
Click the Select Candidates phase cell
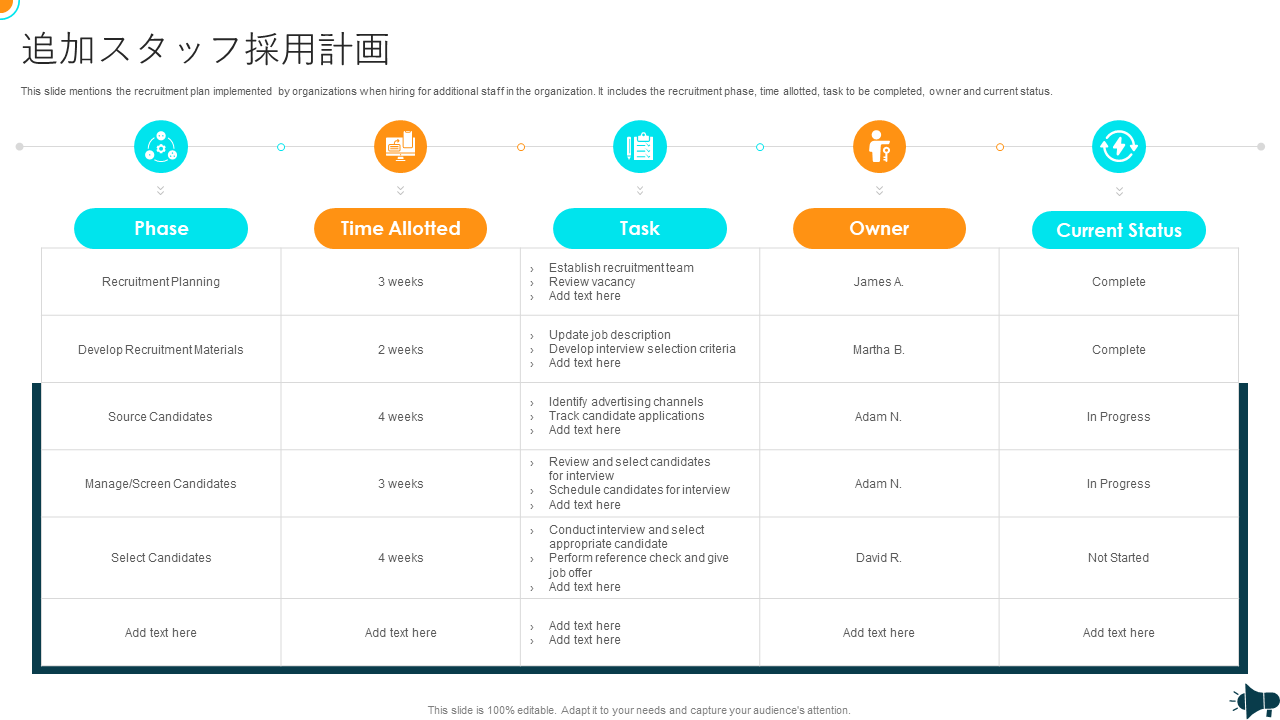[x=161, y=558]
